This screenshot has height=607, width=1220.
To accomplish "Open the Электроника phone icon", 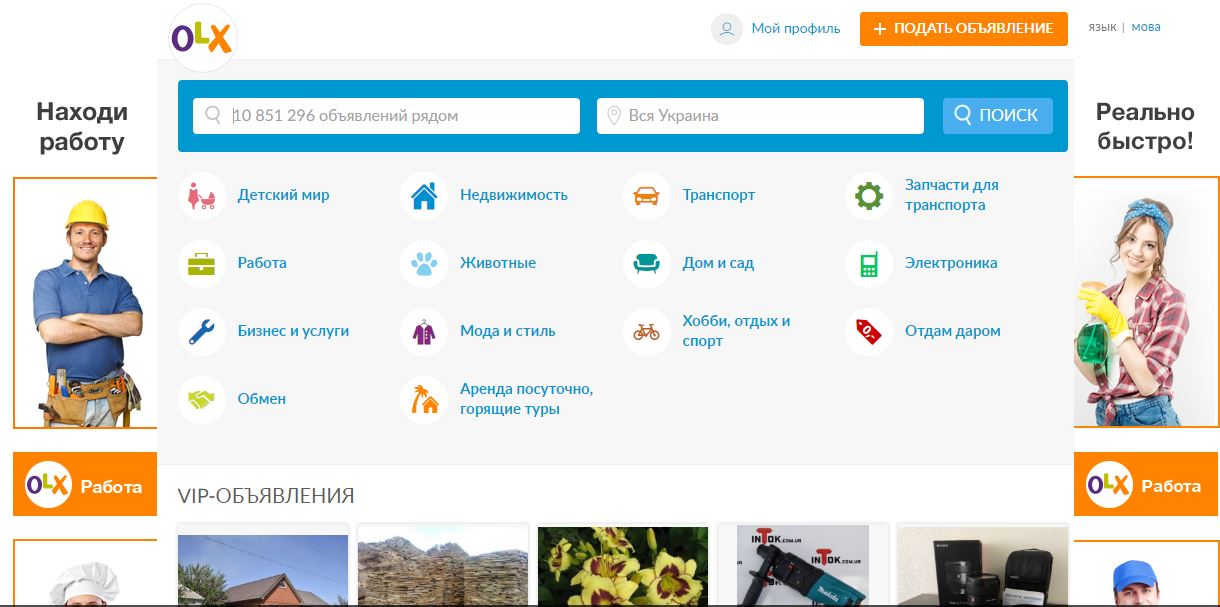I will tap(869, 264).
